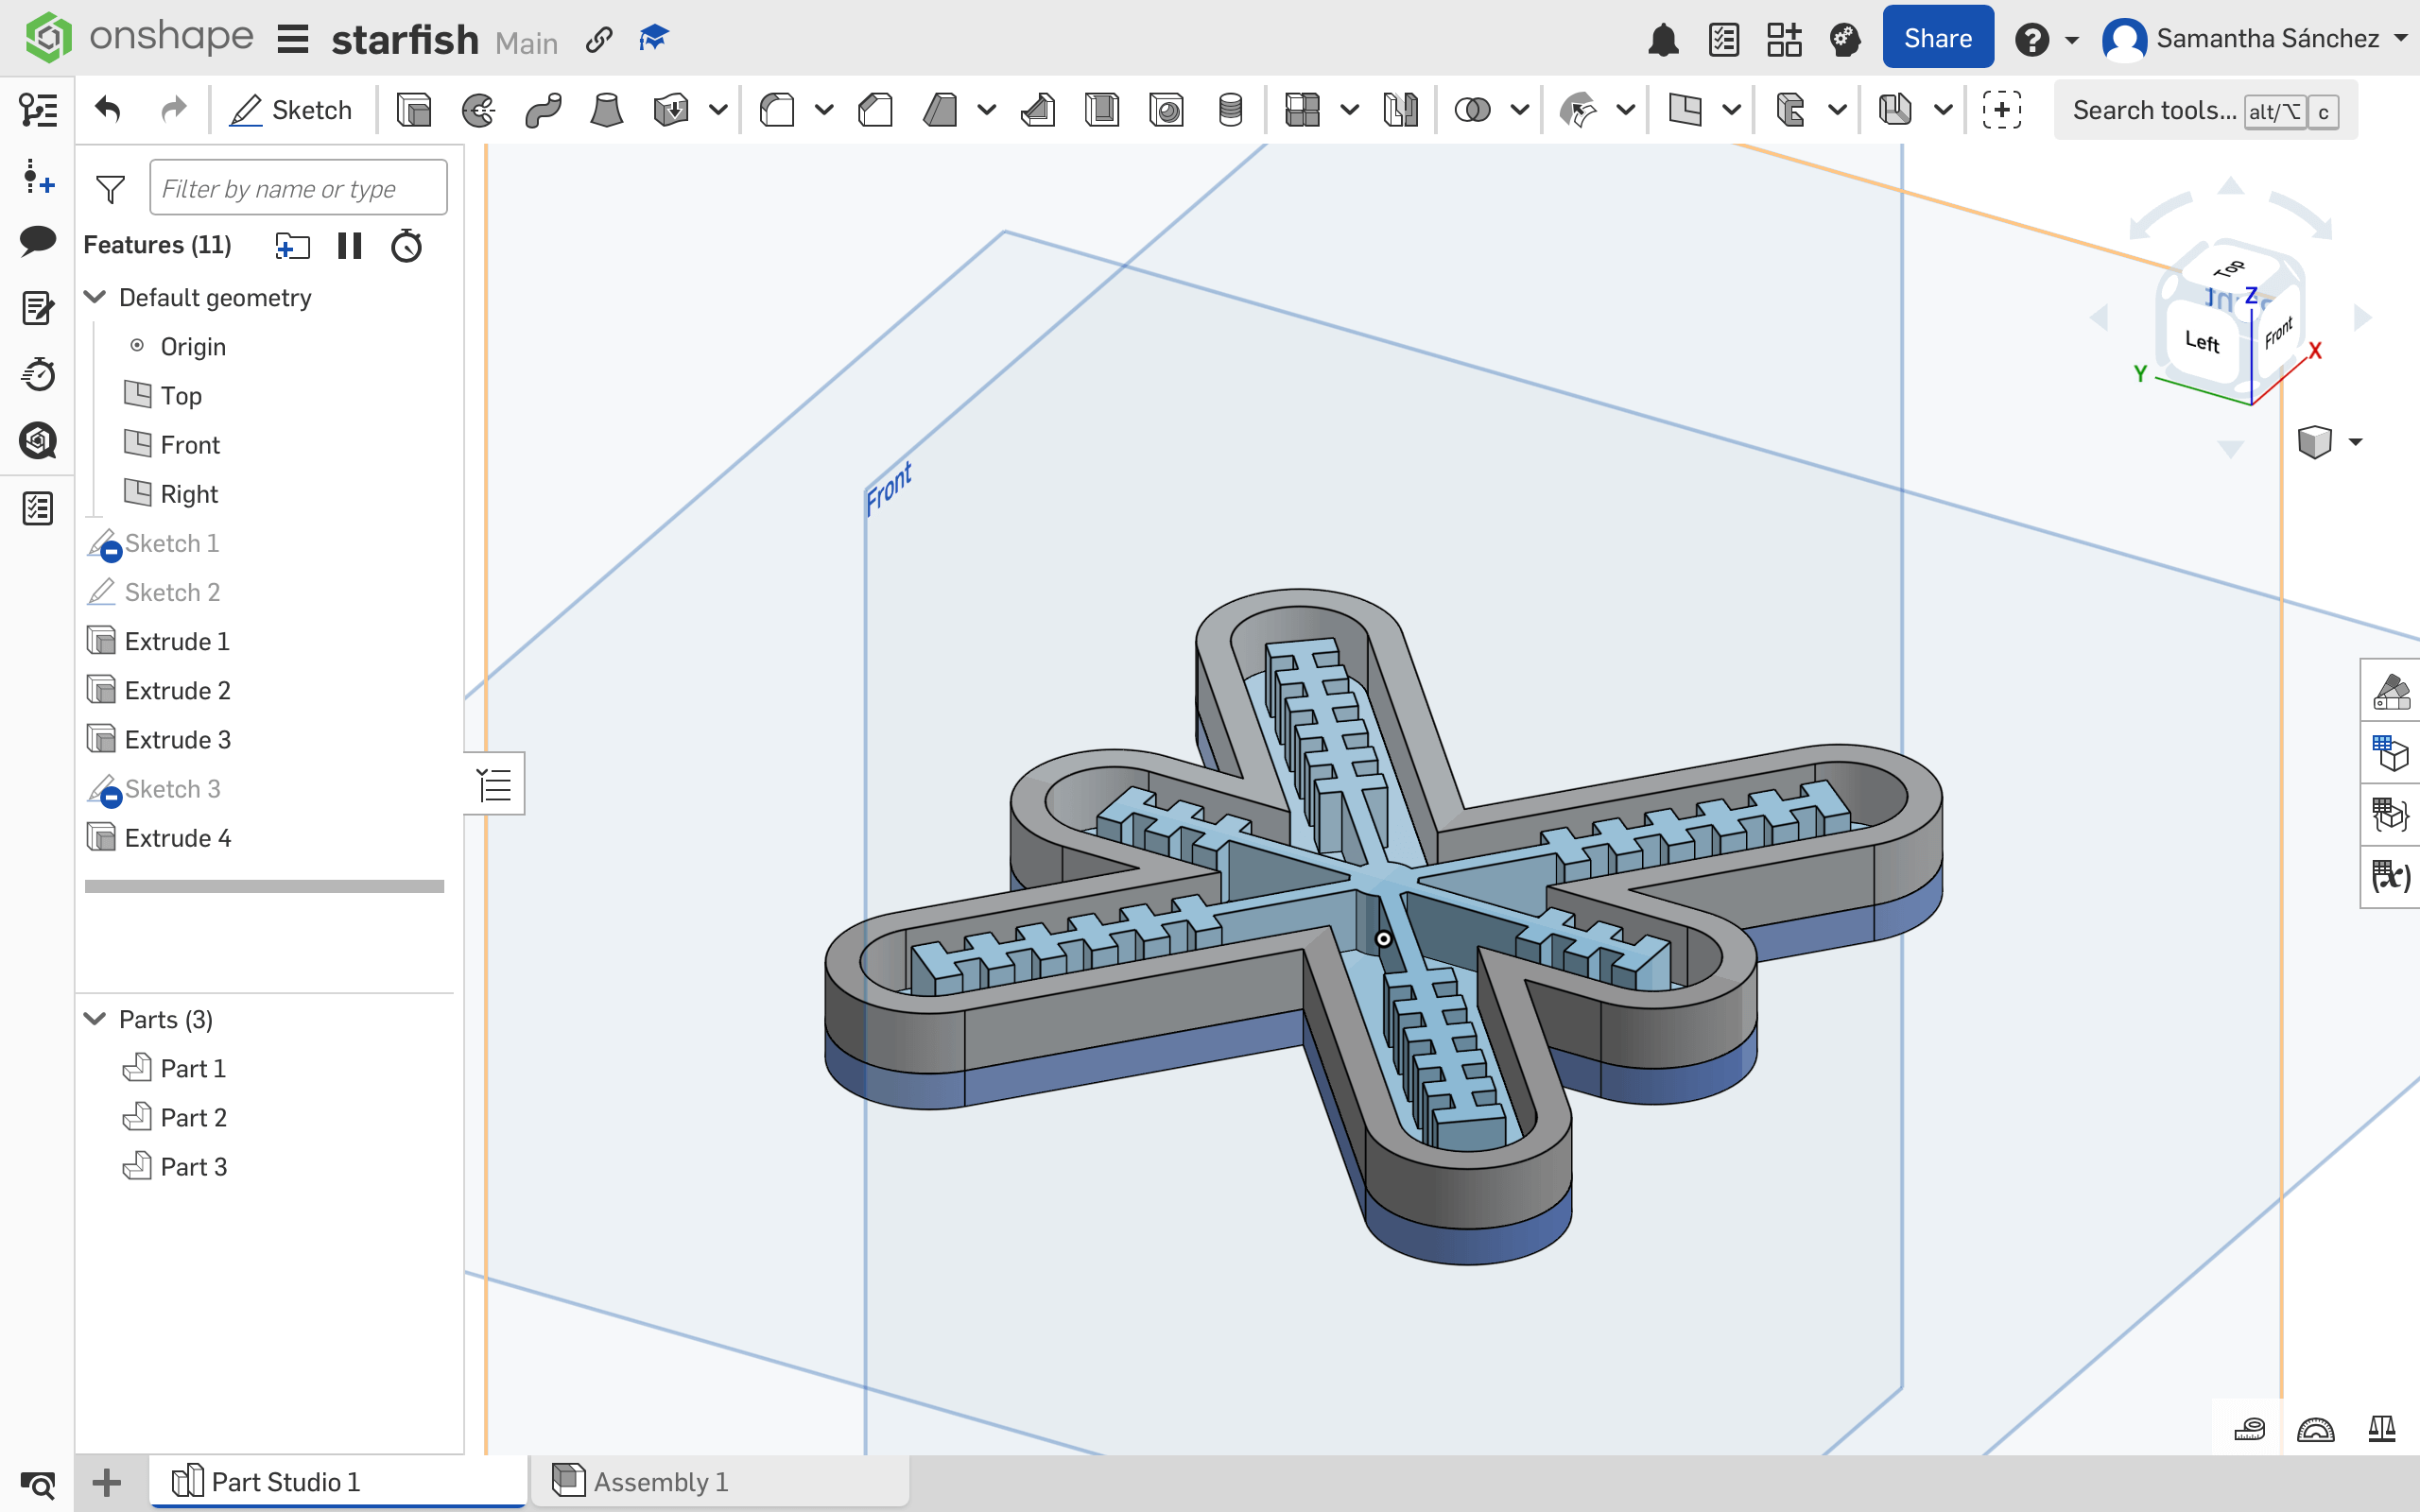The image size is (2420, 1512).
Task: Click the Share button
Action: (x=1937, y=38)
